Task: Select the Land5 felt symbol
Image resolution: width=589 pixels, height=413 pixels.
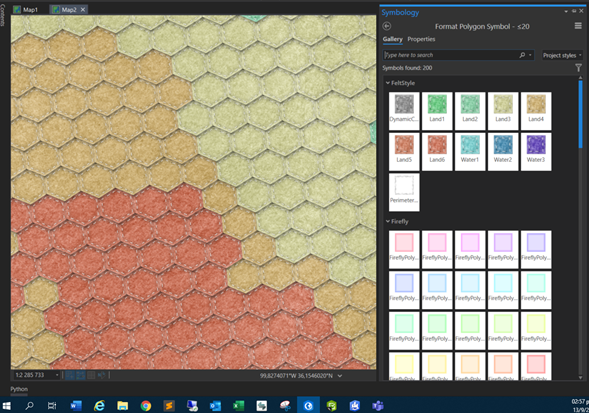Action: pos(404,151)
